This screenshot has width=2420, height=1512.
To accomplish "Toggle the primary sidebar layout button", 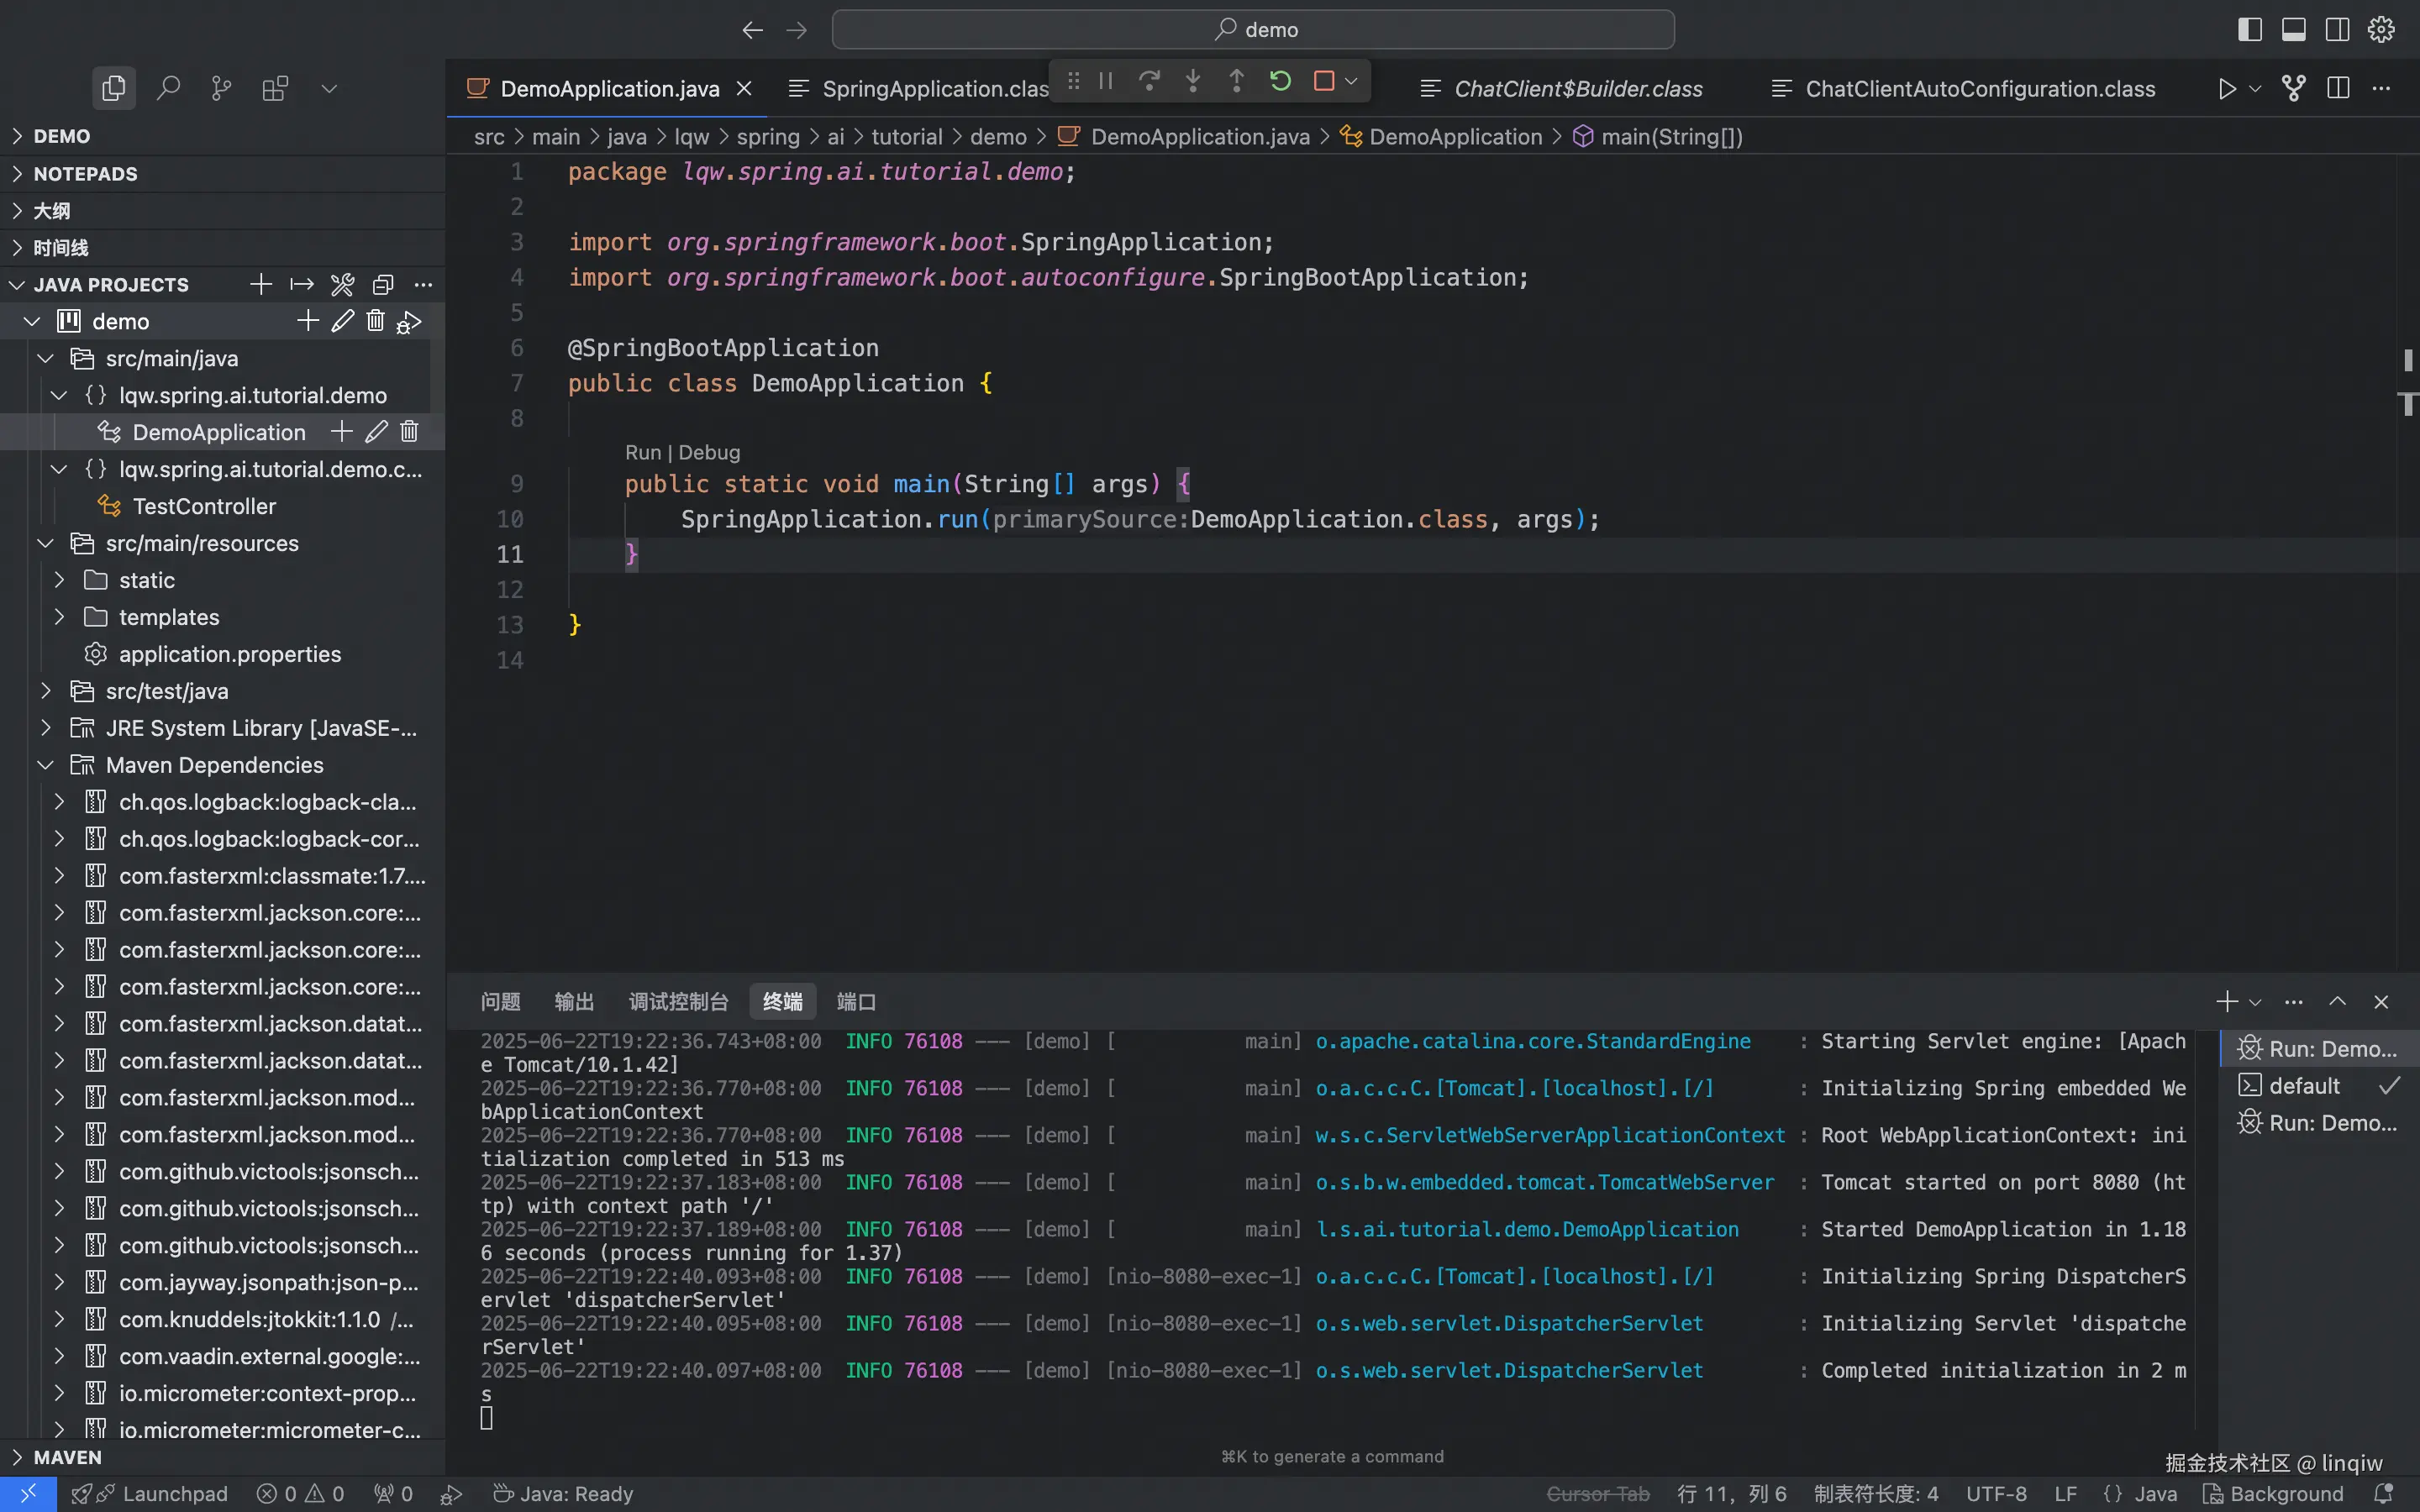I will 2249,29.
